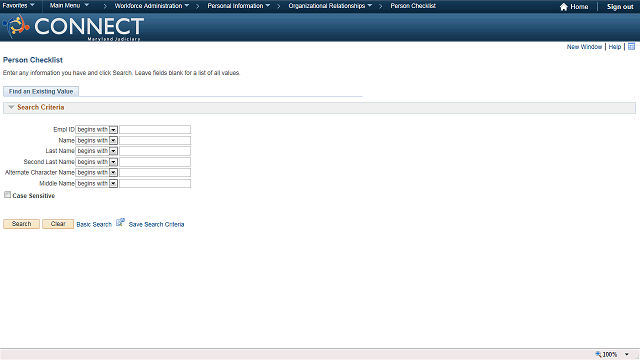The image size is (640, 360).
Task: Click the Middle Name text field
Action: [x=155, y=184]
